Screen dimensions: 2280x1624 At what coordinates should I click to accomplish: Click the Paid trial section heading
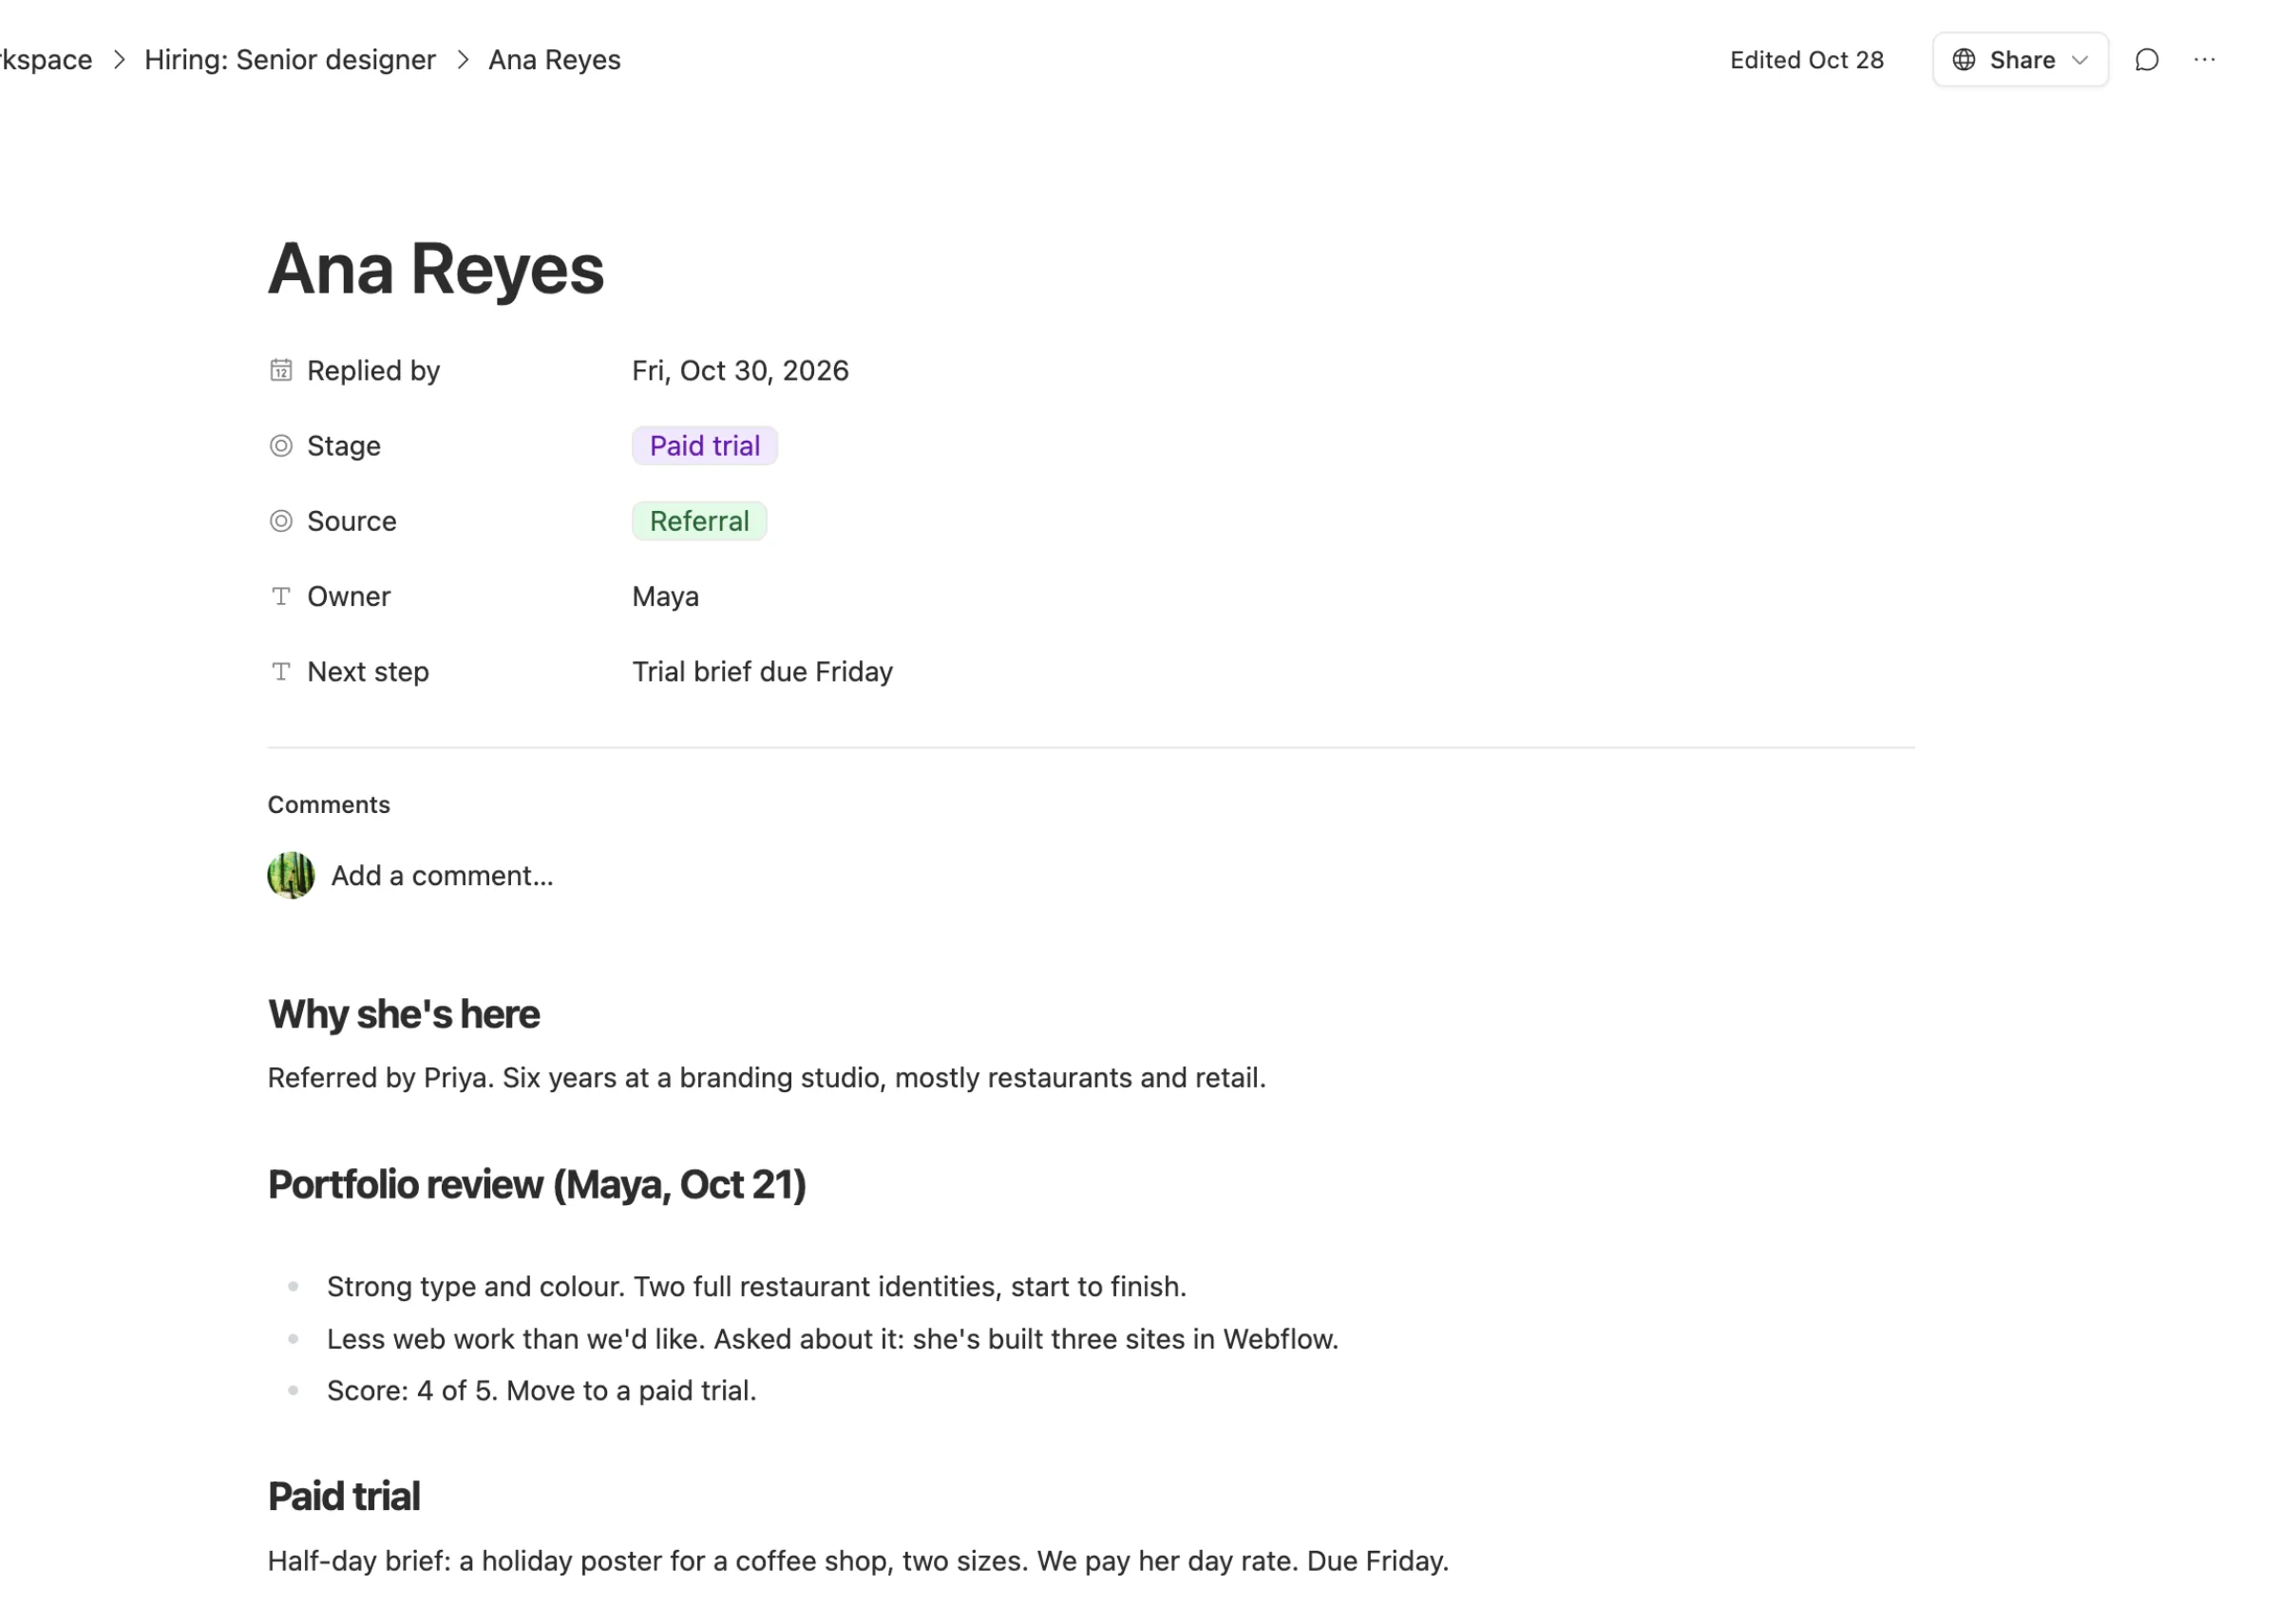click(x=344, y=1497)
